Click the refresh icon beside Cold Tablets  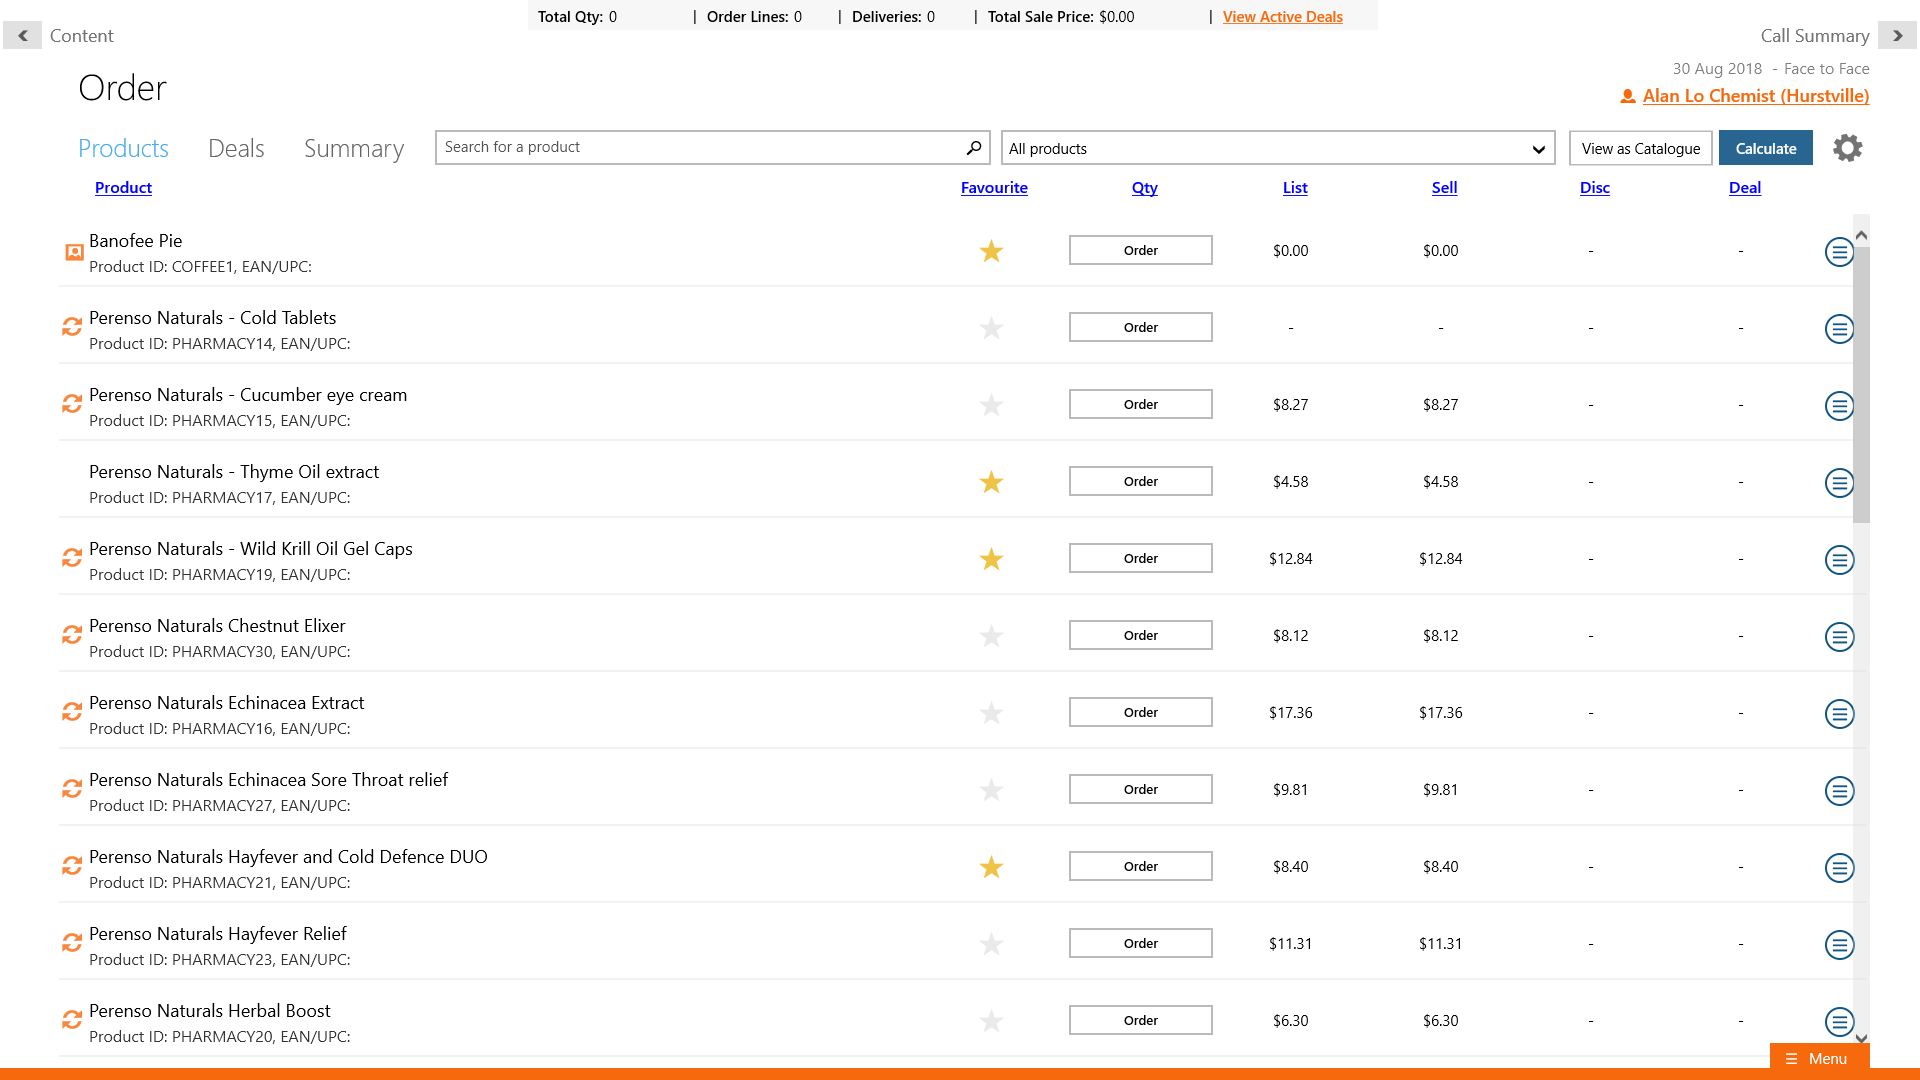[x=72, y=327]
